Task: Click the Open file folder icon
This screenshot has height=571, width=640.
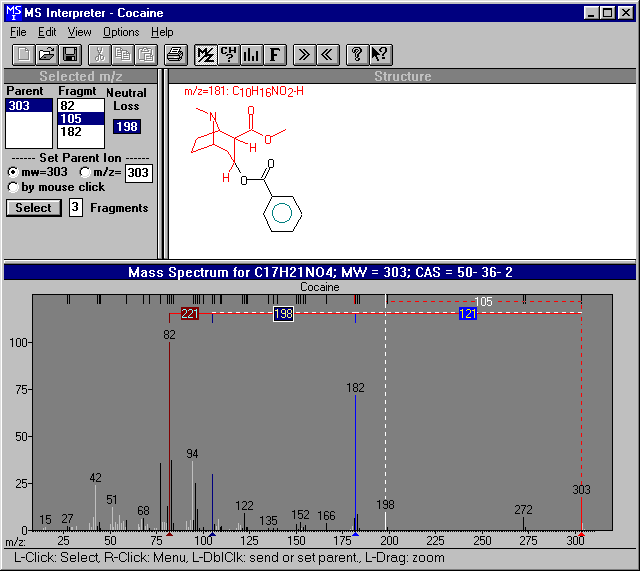Action: click(47, 55)
